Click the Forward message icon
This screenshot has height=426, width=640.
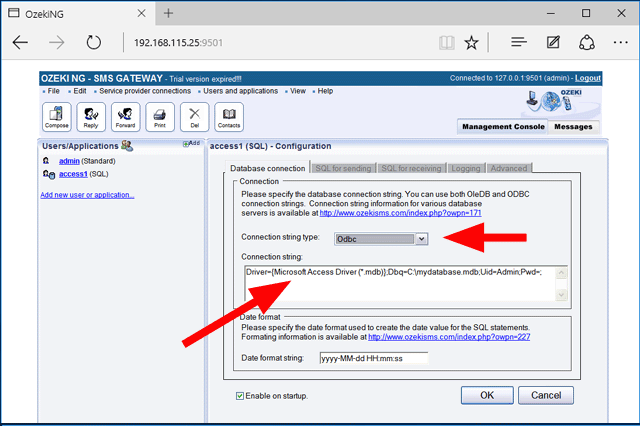126,116
